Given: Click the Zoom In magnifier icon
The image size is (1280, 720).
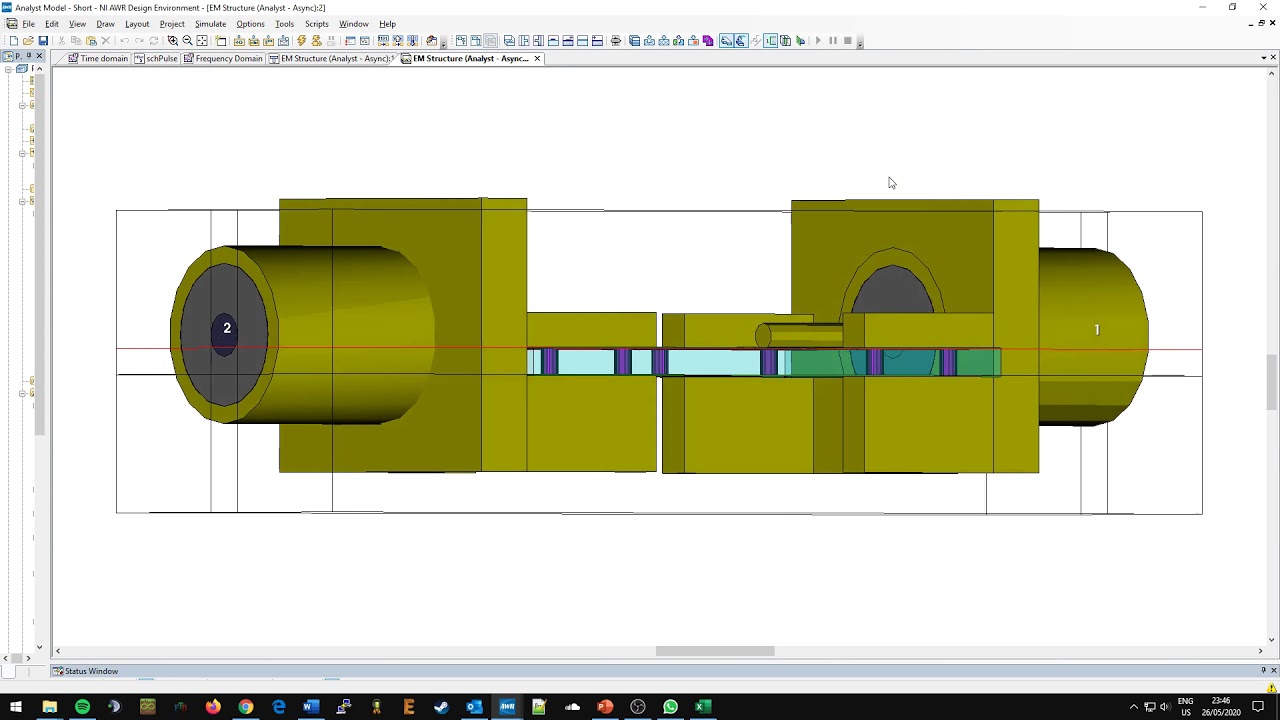Looking at the screenshot, I should [172, 41].
